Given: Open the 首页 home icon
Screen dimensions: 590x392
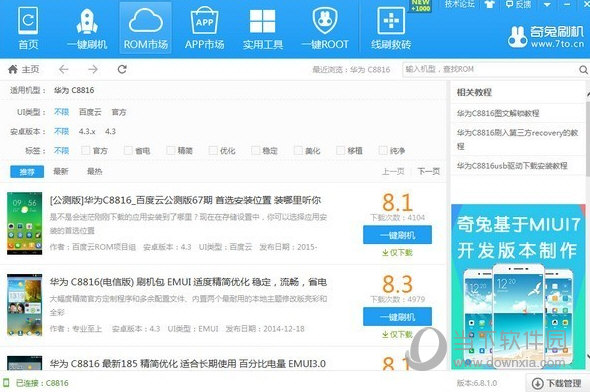Looking at the screenshot, I should [x=28, y=28].
